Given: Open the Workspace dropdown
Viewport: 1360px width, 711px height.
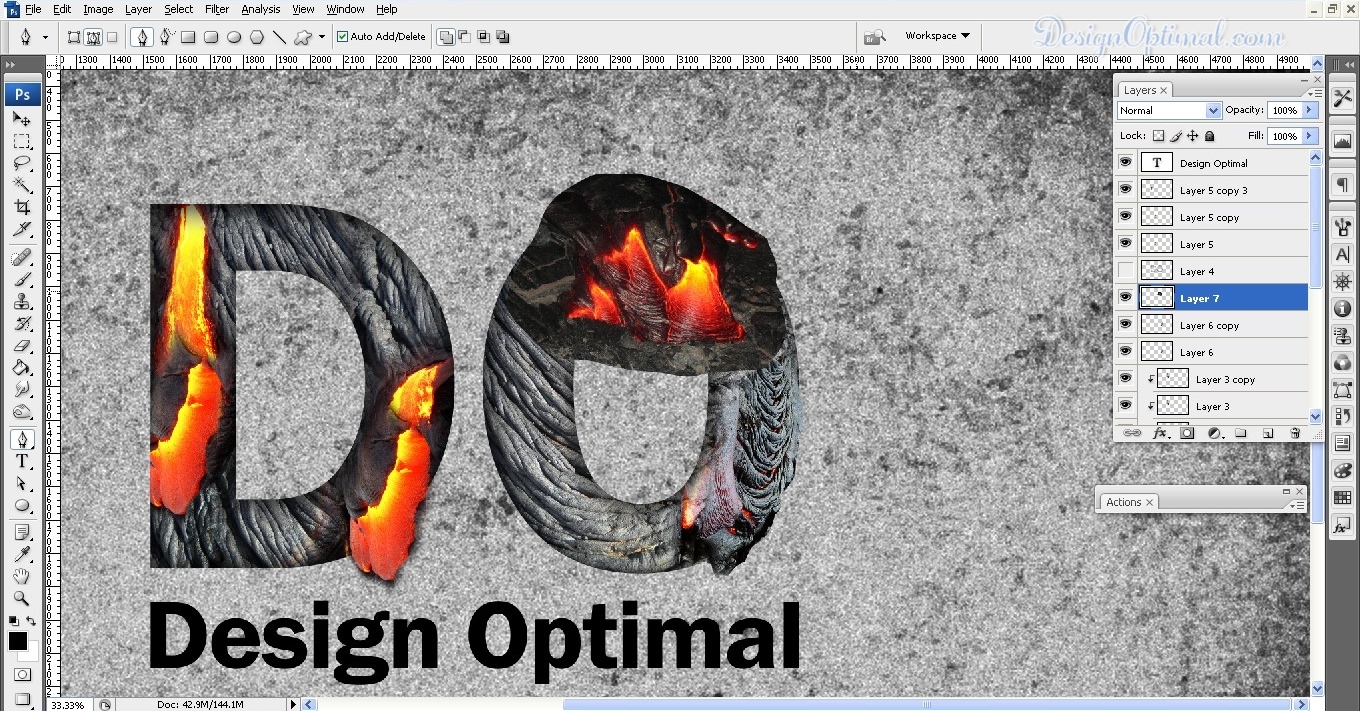Looking at the screenshot, I should [937, 36].
